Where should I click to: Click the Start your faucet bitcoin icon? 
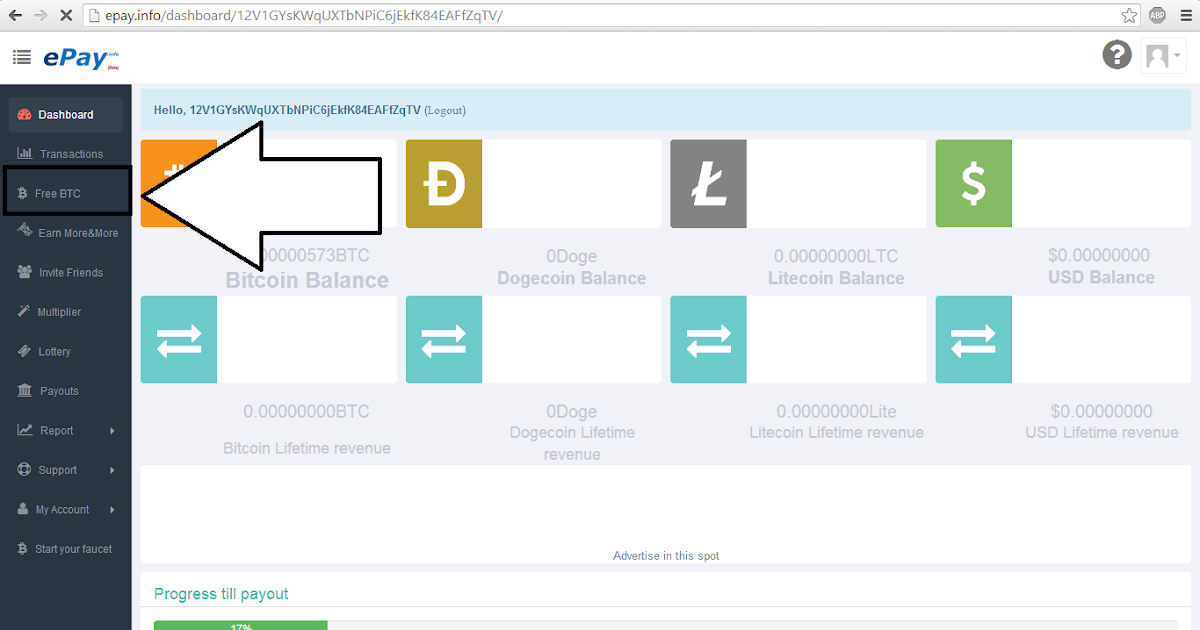23,549
